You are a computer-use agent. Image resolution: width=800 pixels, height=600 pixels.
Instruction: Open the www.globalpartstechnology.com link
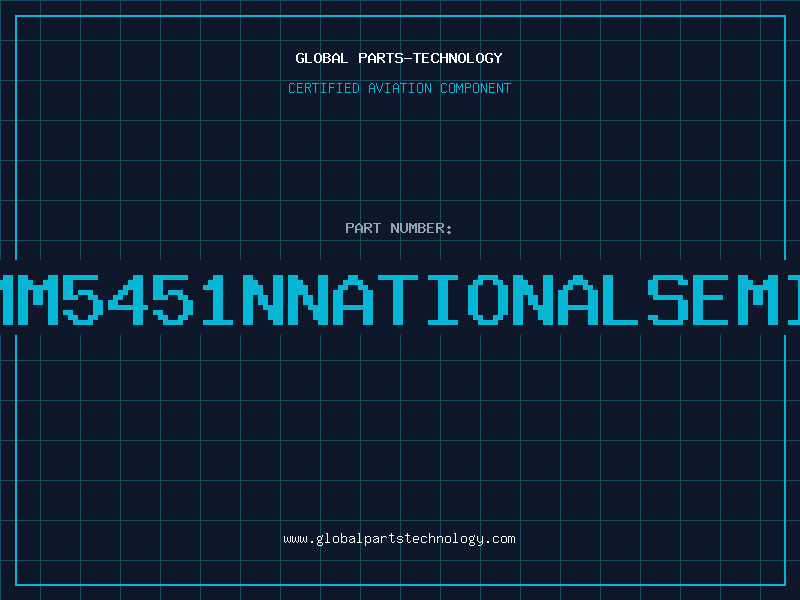click(x=399, y=539)
